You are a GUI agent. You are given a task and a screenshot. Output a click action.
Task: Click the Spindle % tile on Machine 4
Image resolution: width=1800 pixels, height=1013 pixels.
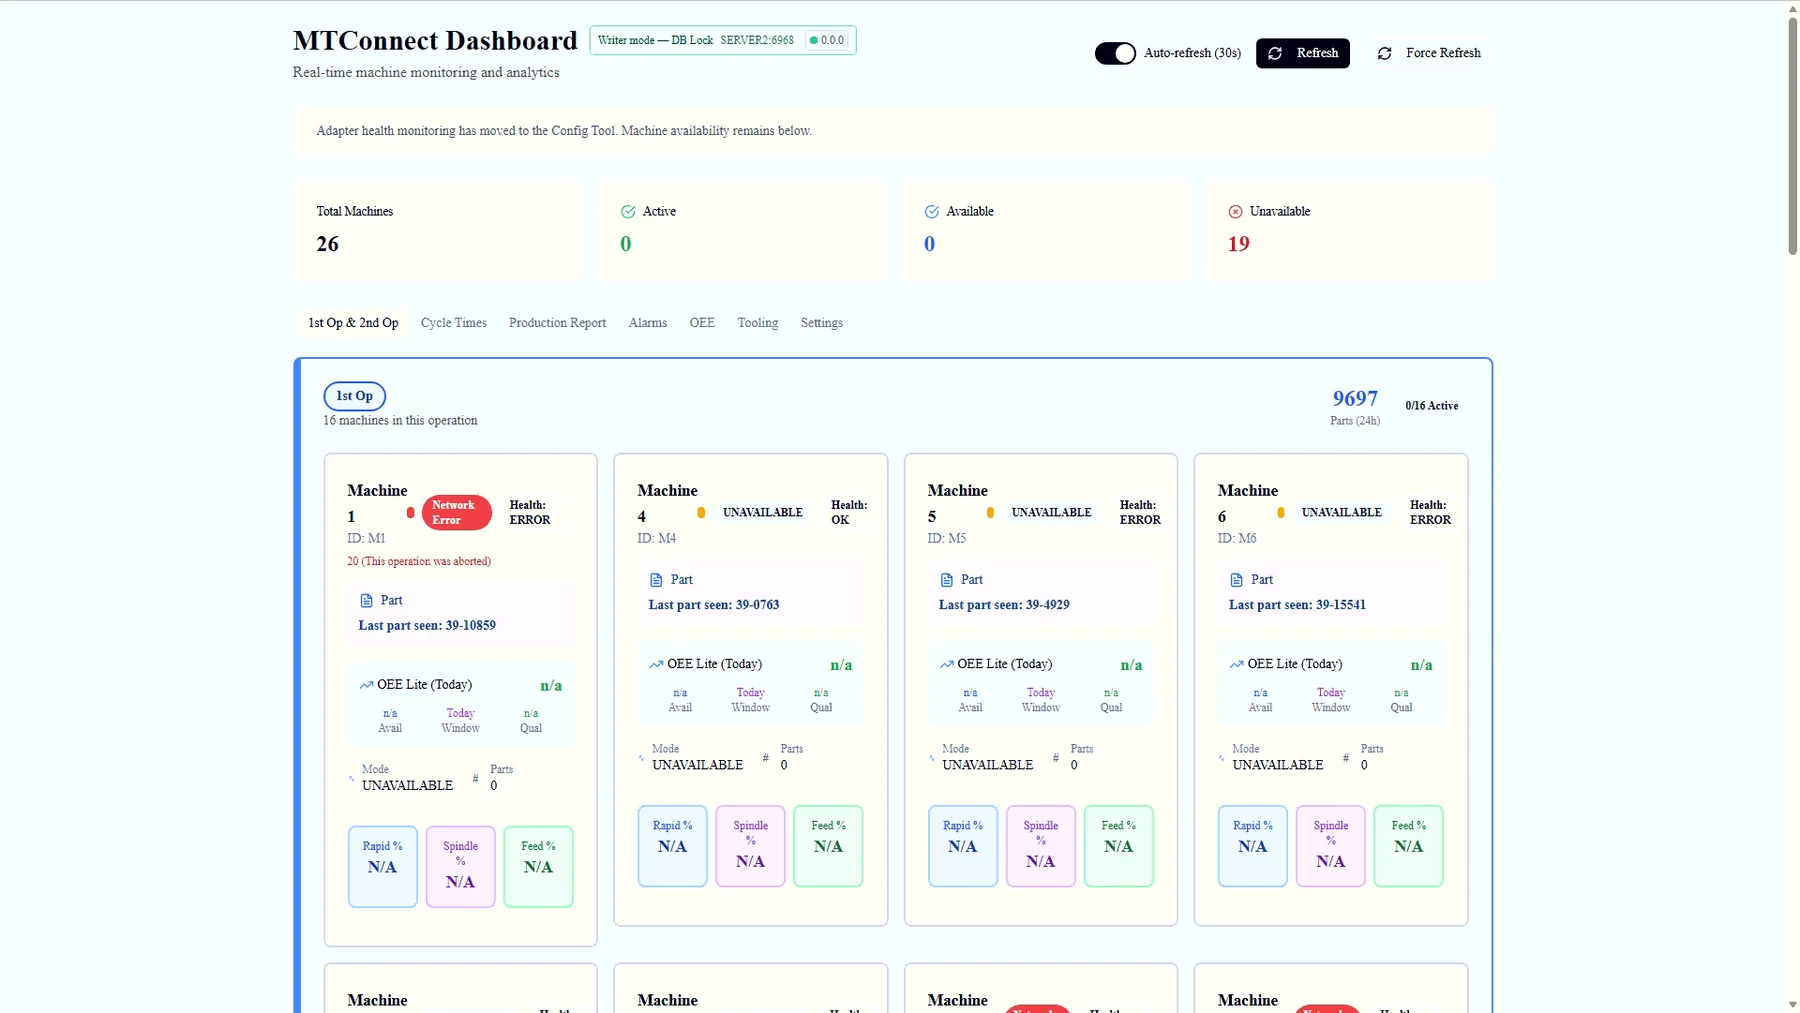pos(751,846)
